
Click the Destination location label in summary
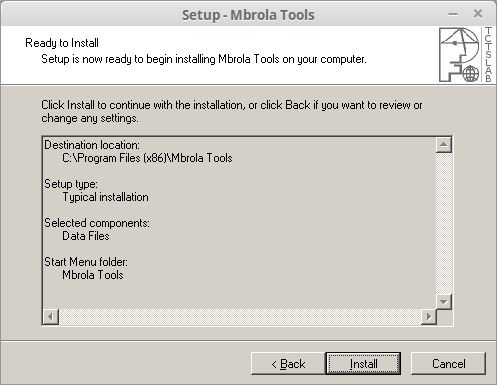(92, 145)
